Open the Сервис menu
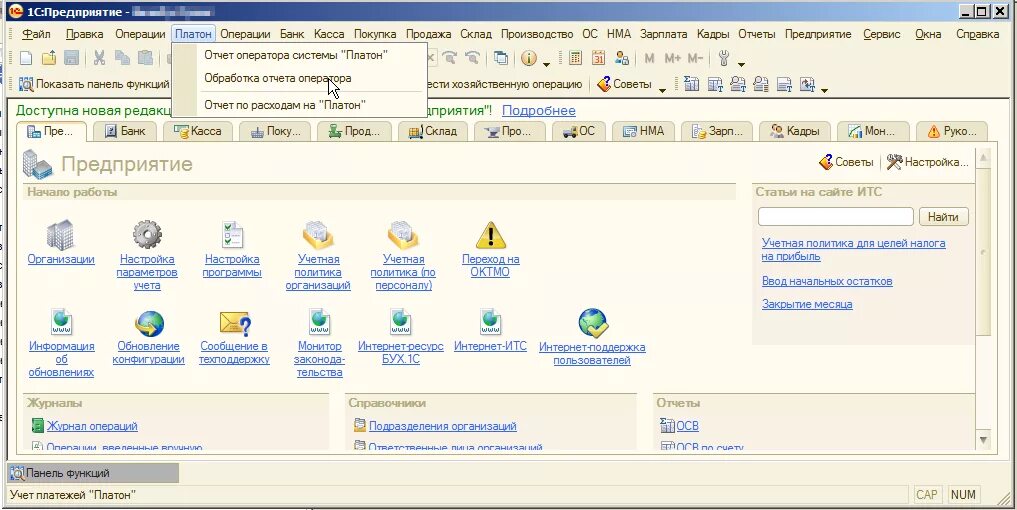The image size is (1017, 510). [881, 34]
